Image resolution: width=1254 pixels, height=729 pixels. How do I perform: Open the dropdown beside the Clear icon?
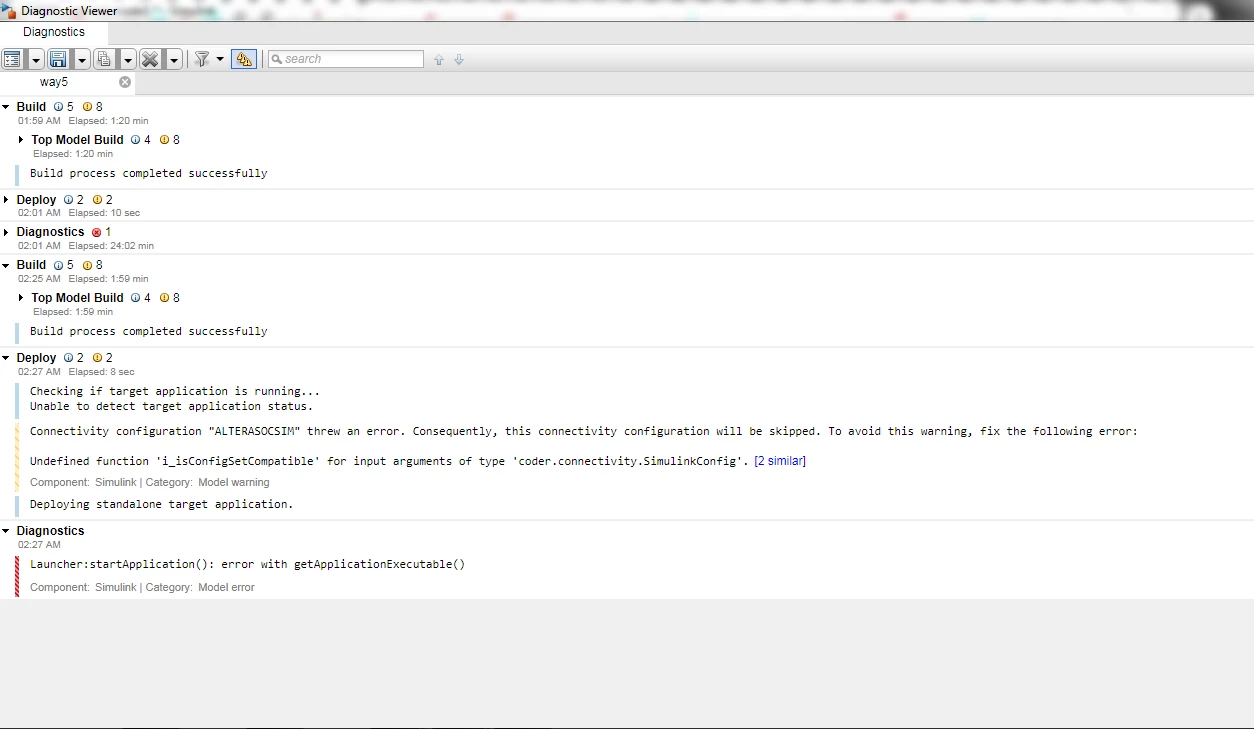pyautogui.click(x=173, y=59)
